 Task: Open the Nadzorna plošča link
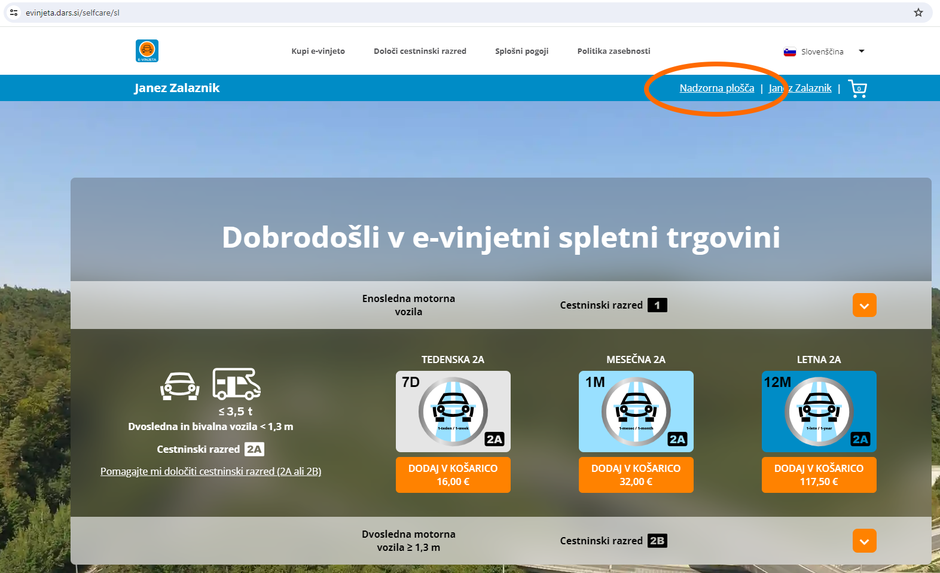click(717, 88)
